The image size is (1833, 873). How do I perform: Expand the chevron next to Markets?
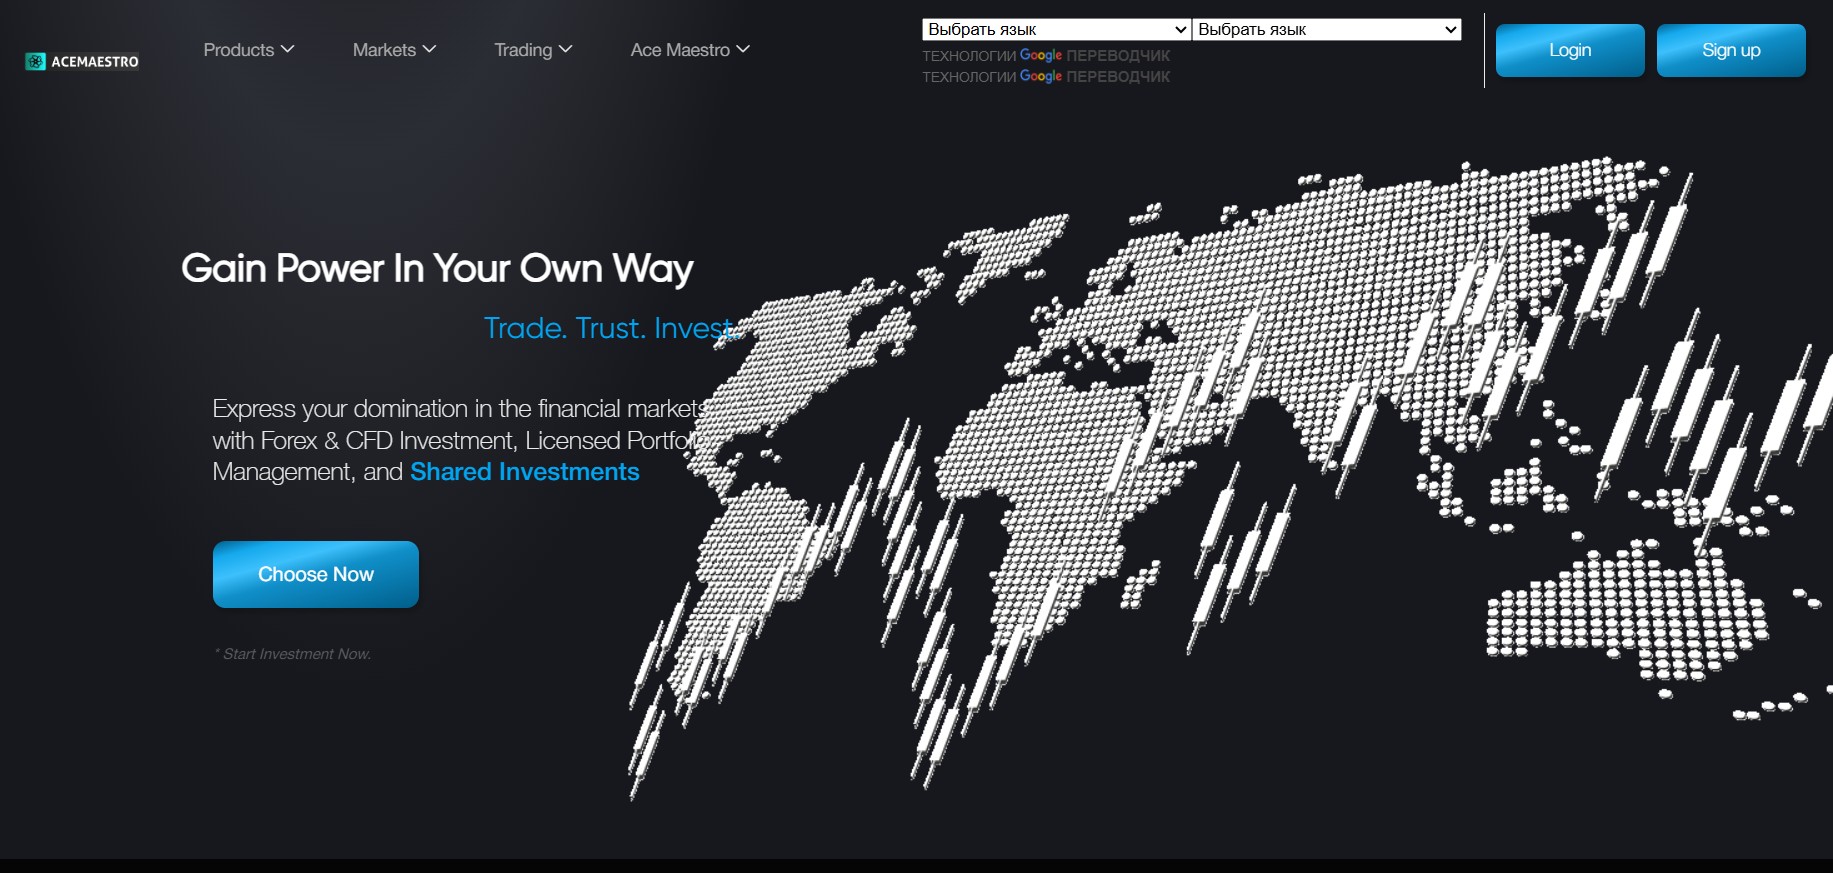click(x=430, y=49)
